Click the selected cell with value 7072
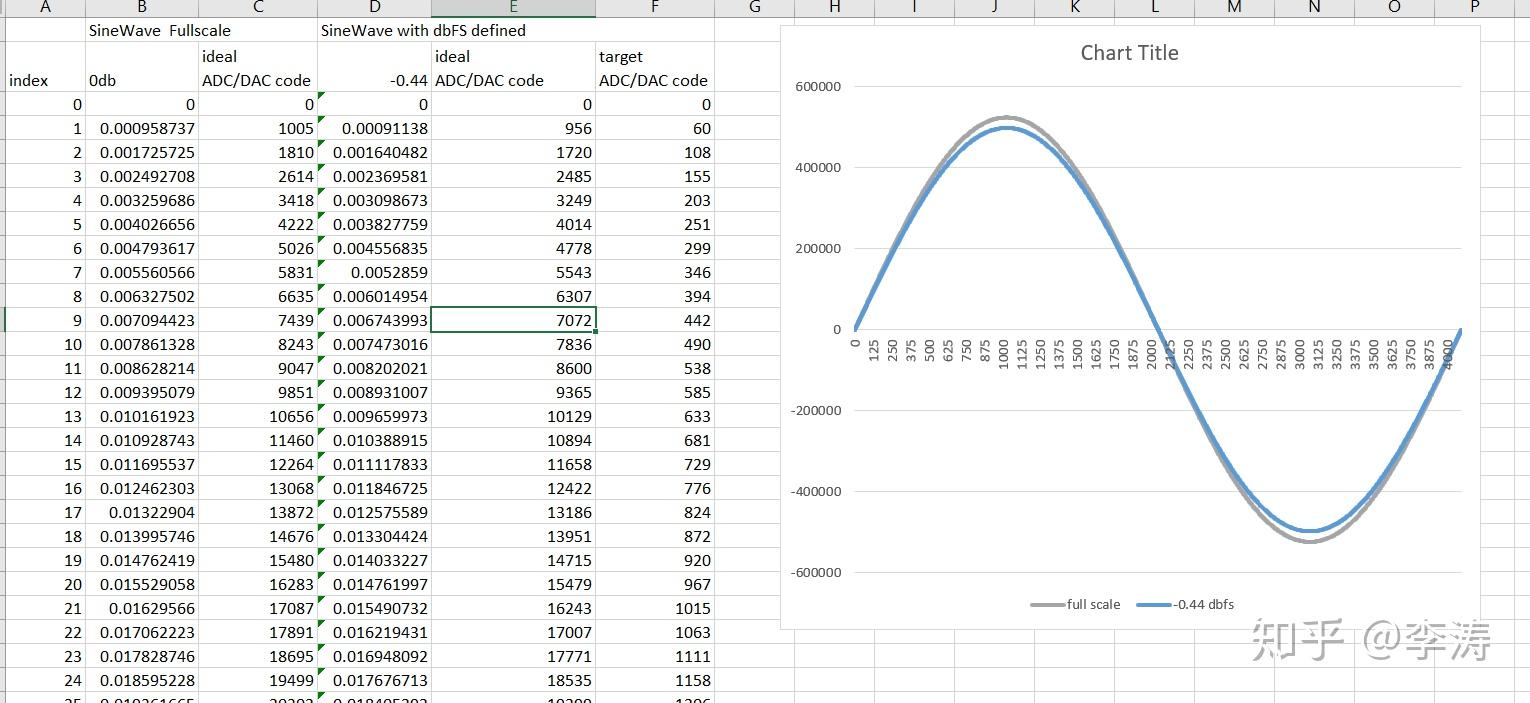 pos(513,320)
